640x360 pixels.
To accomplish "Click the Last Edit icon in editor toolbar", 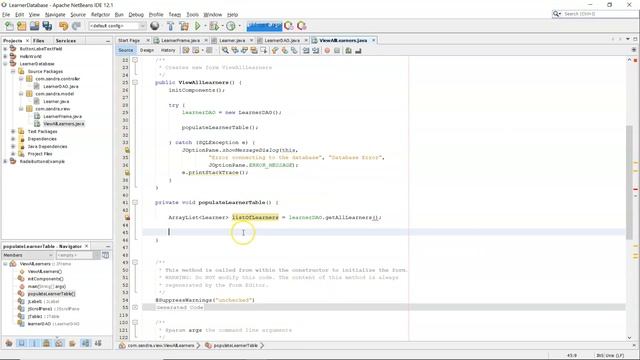I will [186, 50].
